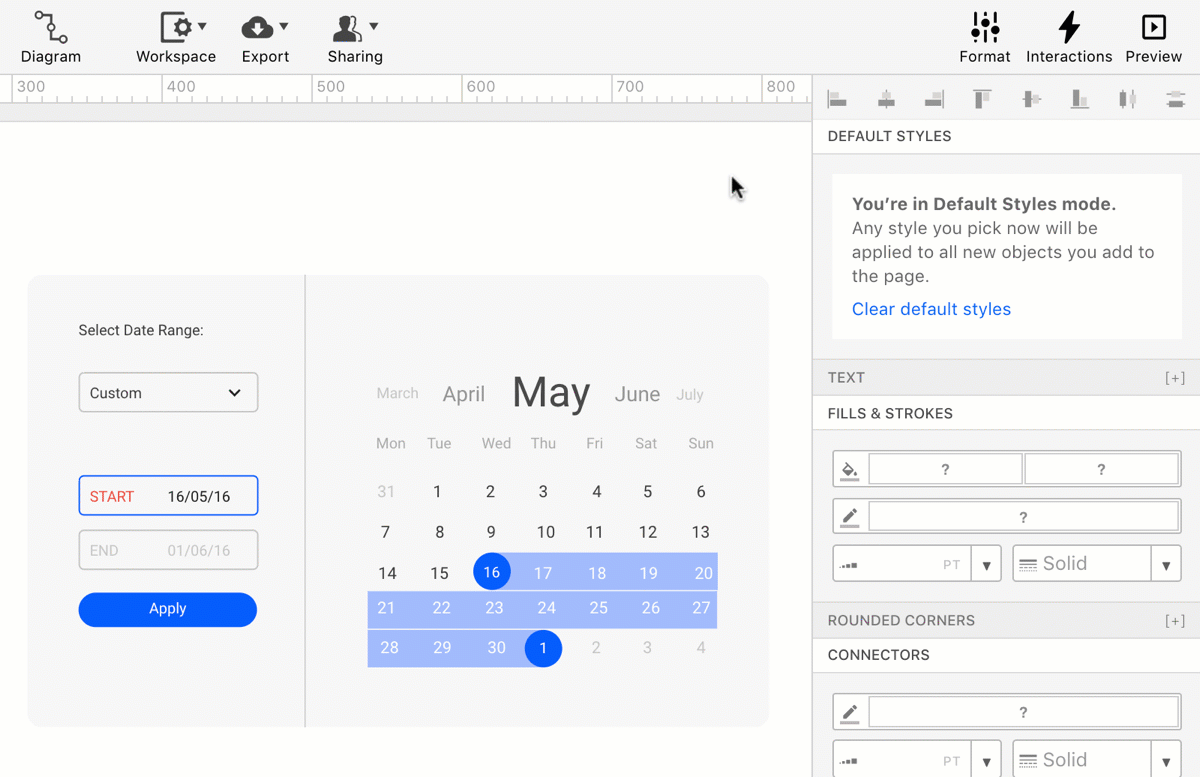This screenshot has width=1200, height=777.
Task: Expand the Custom date range dropdown
Action: click(x=168, y=393)
